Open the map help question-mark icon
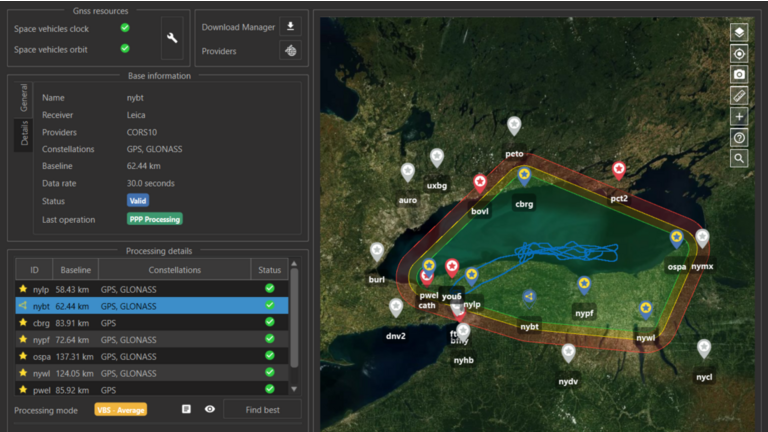Screen dimensions: 768x432 [739, 137]
